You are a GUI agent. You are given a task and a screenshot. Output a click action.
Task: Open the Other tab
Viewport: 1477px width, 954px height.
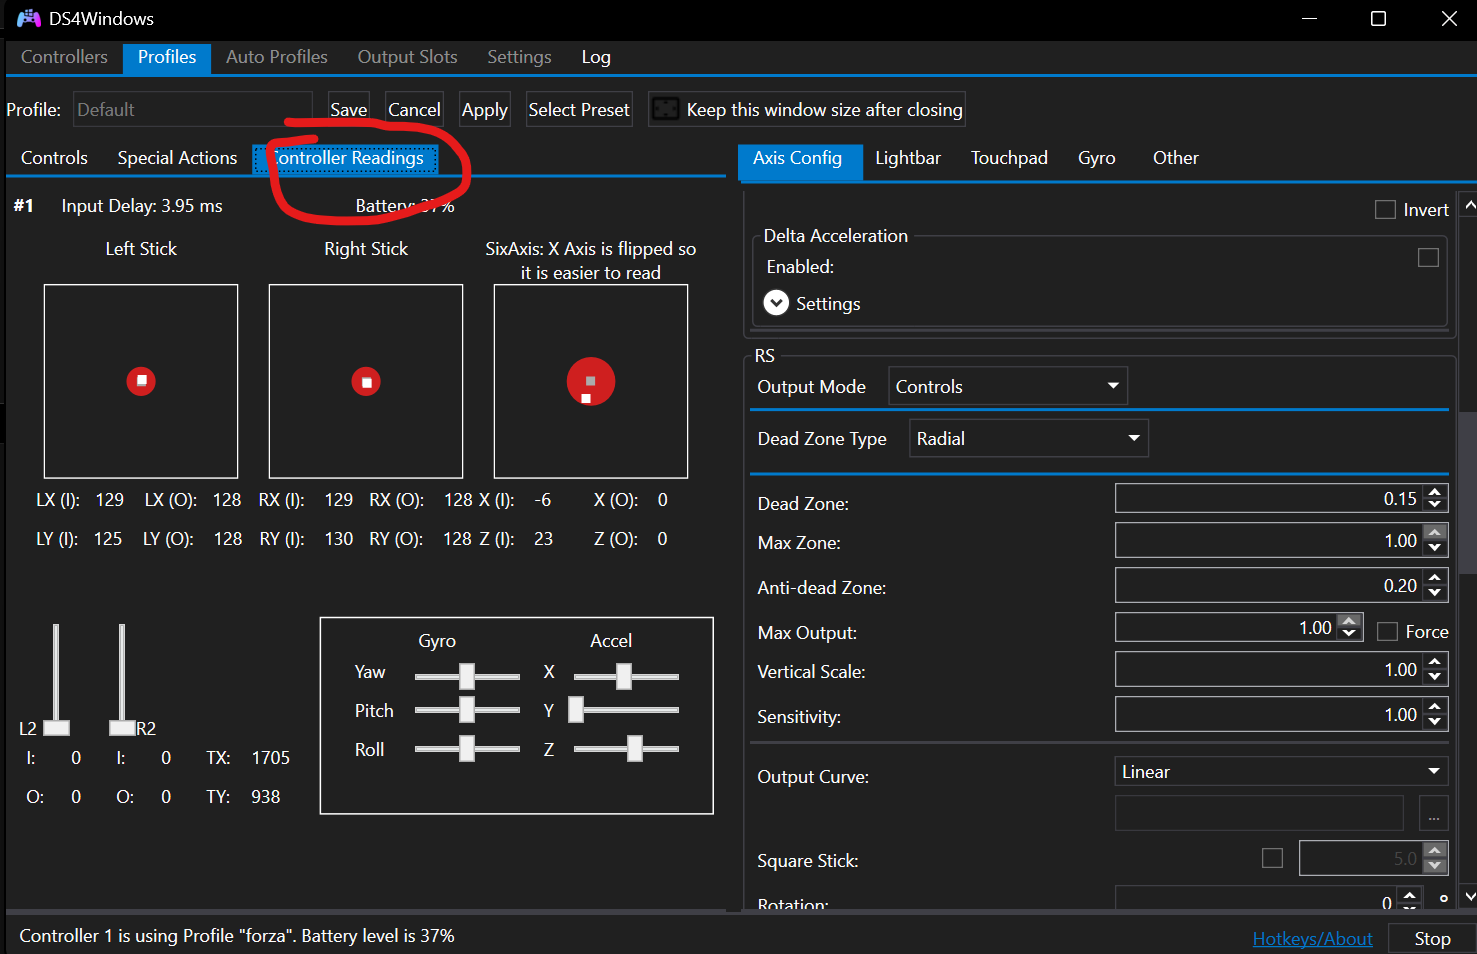coord(1176,158)
